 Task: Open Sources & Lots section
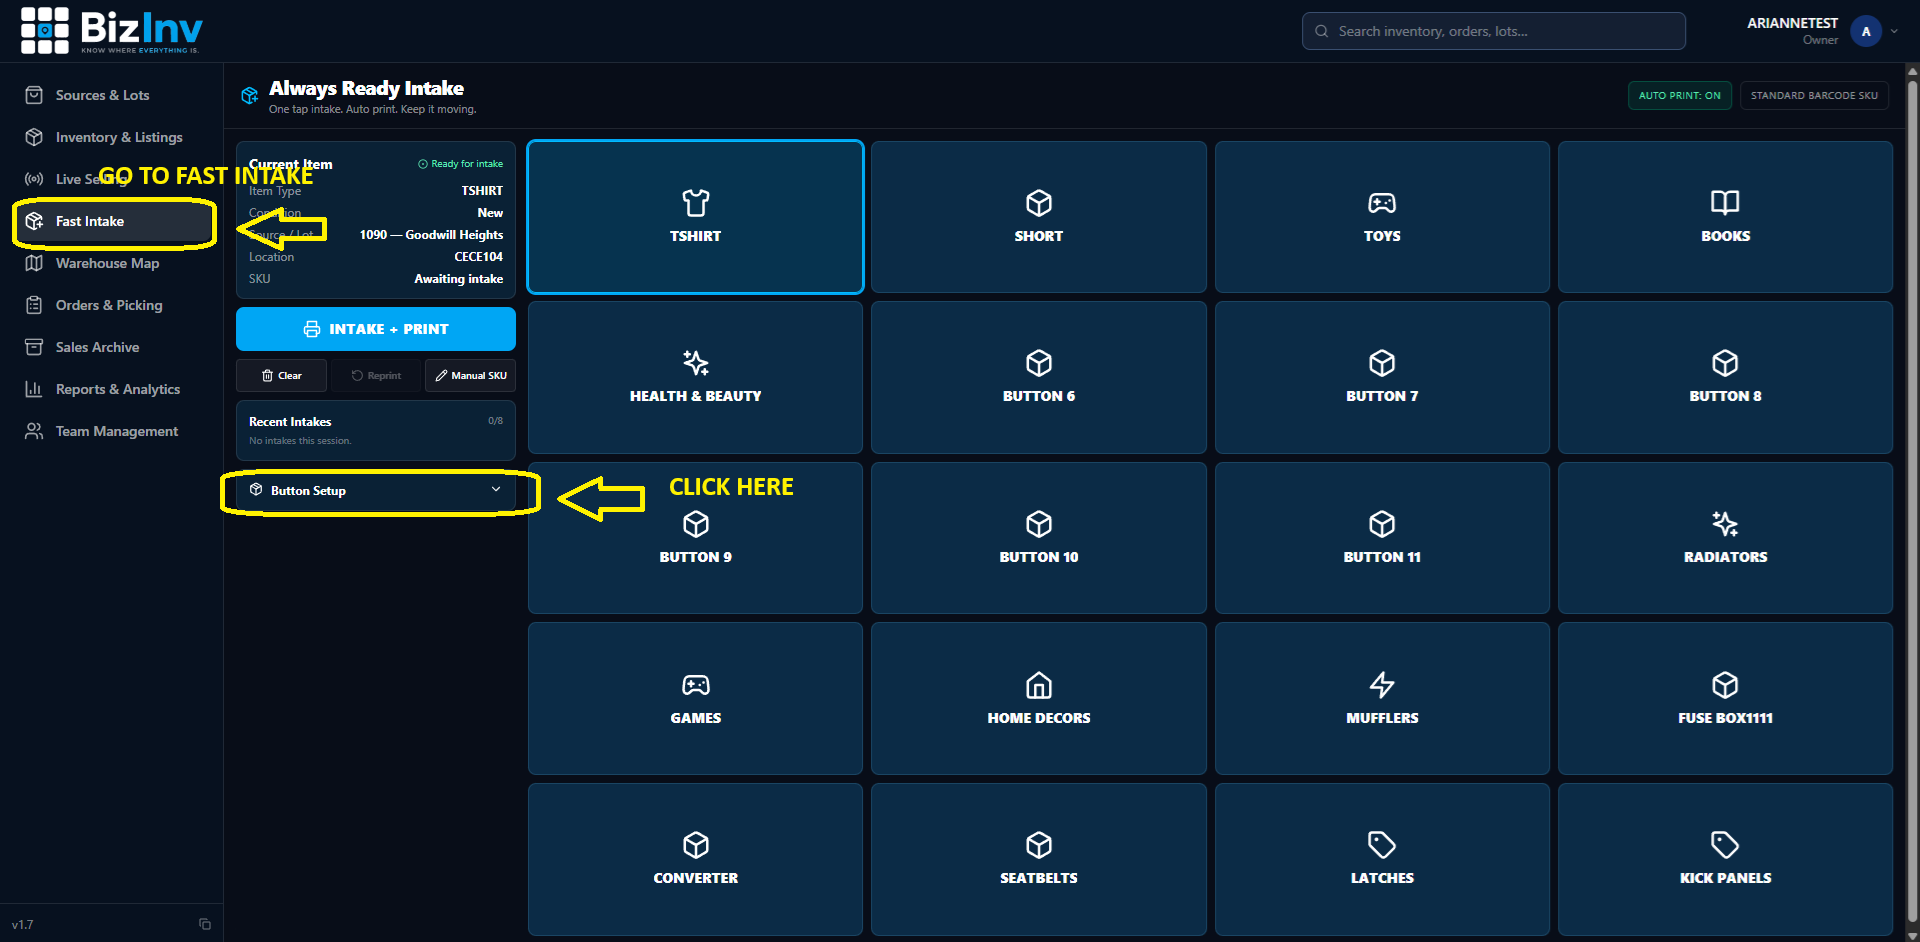[x=102, y=95]
